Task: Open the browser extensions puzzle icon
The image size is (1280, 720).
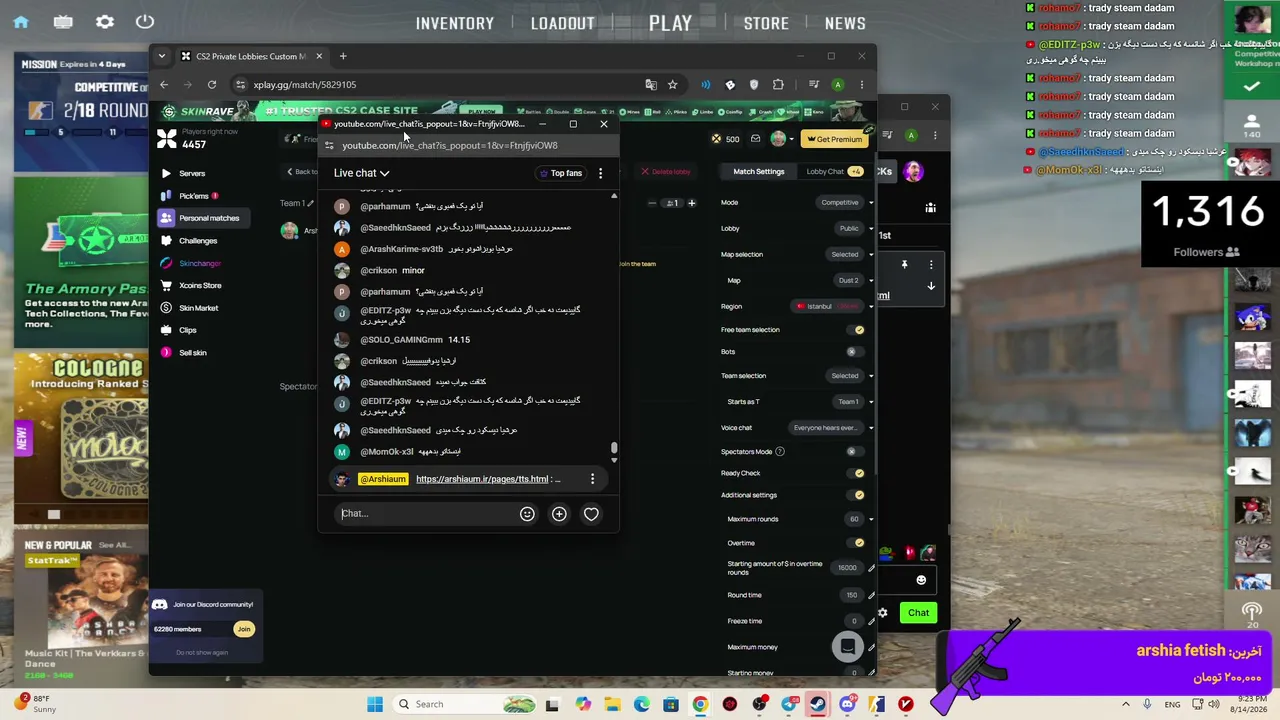Action: [778, 85]
